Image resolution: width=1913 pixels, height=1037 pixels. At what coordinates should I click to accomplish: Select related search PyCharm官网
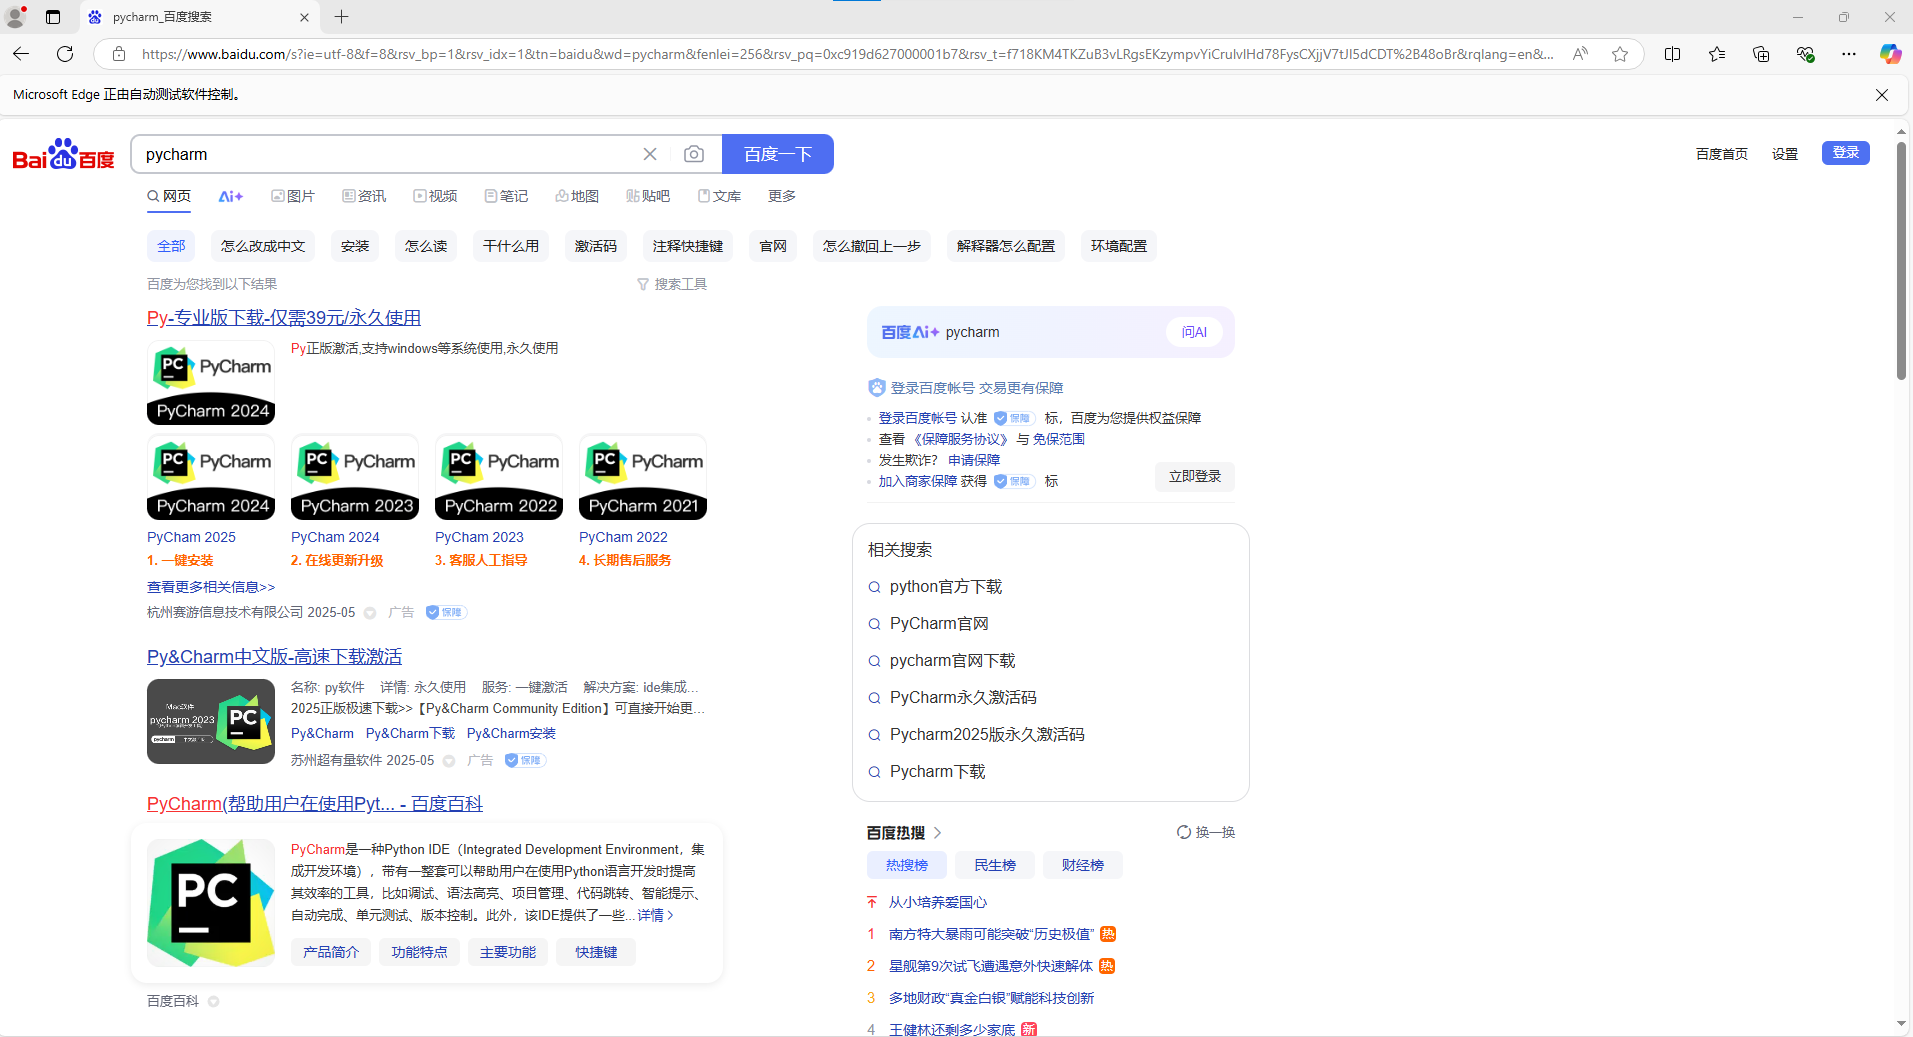939,624
